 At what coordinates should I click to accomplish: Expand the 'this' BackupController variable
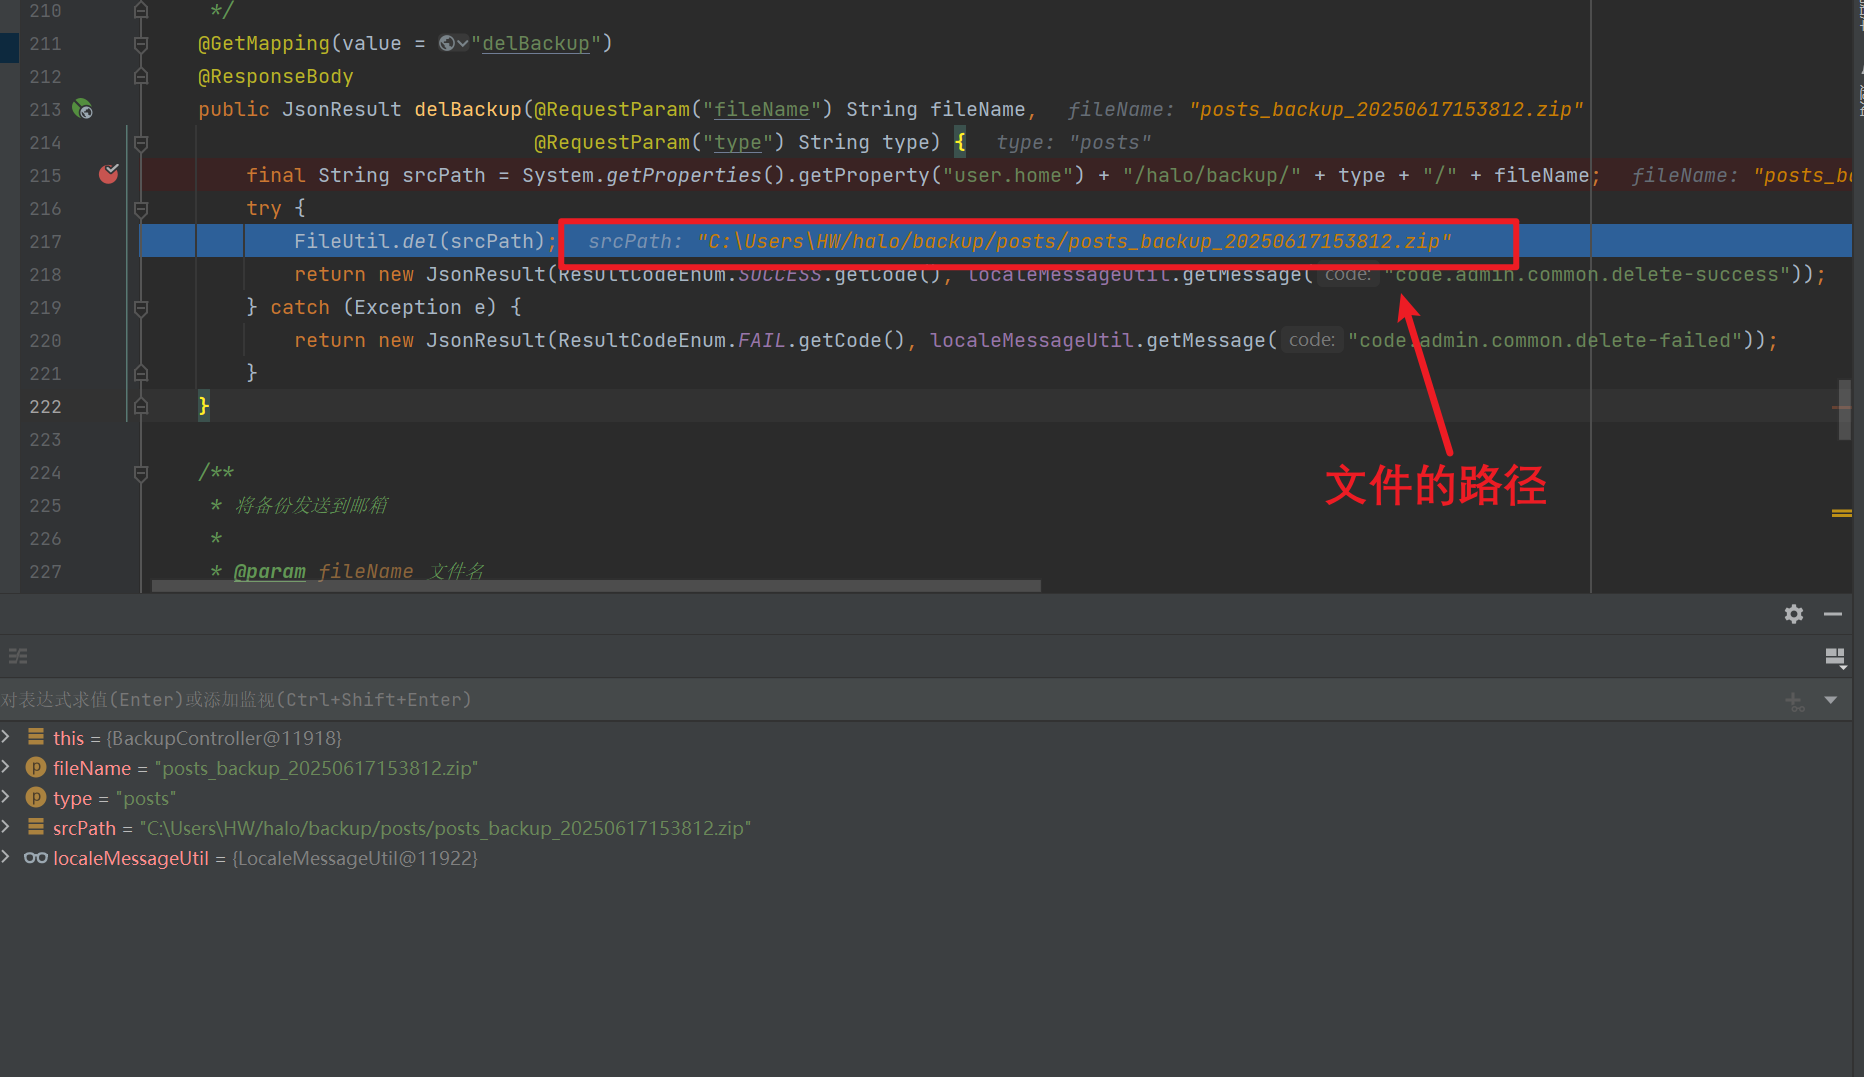tap(7, 737)
